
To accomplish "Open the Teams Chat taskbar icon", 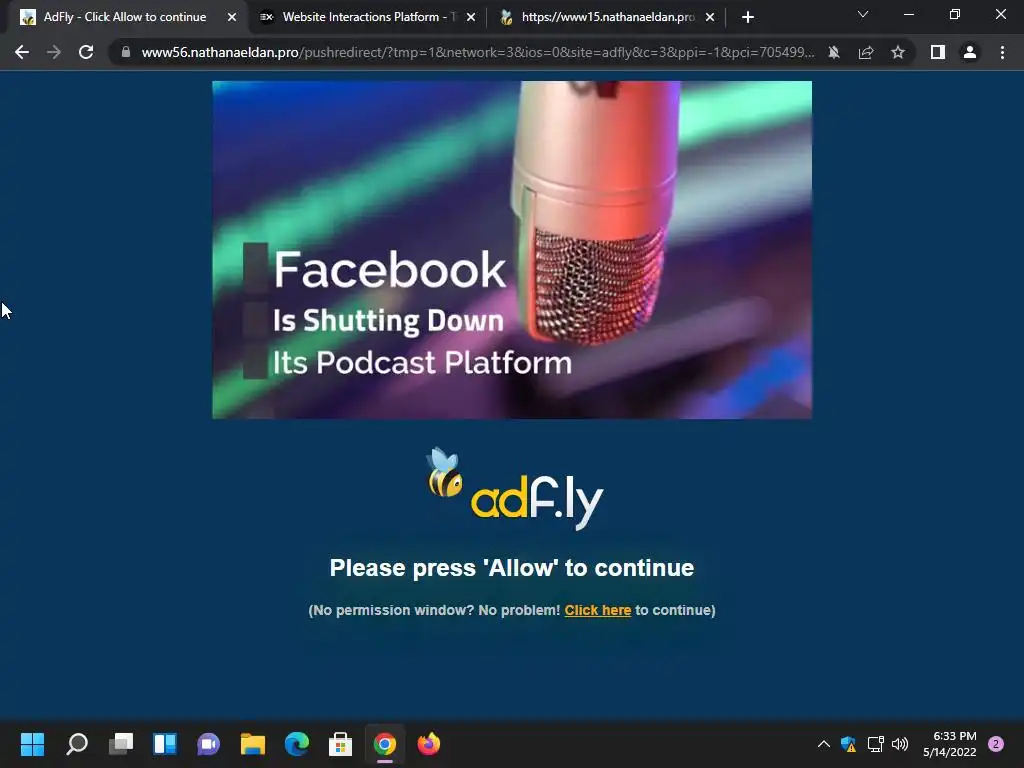I will point(209,744).
